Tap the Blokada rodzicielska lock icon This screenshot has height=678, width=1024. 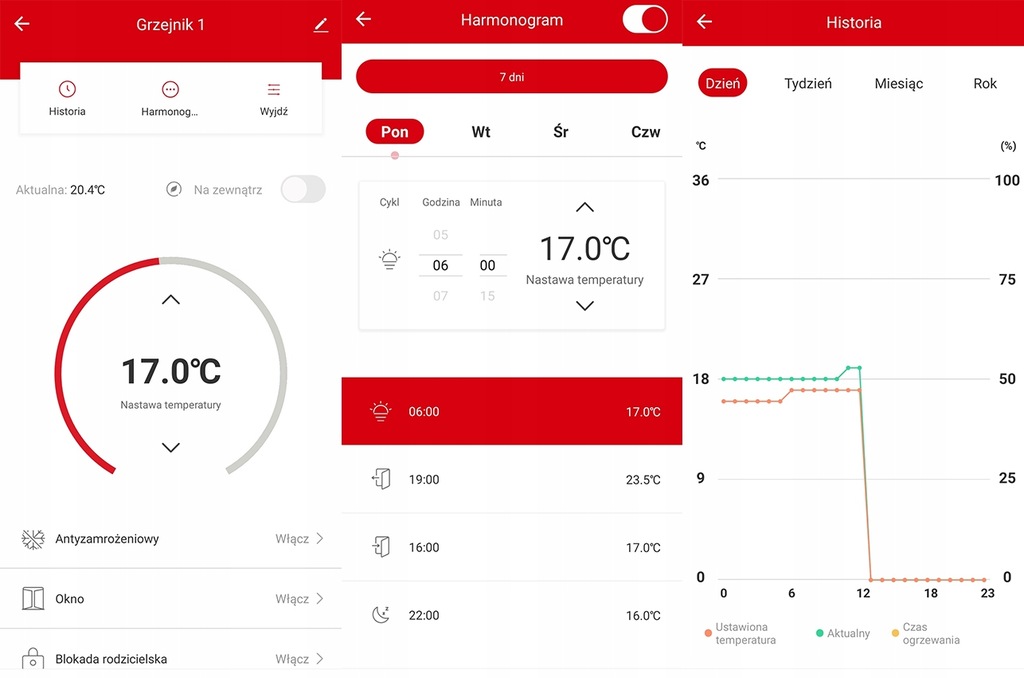click(x=33, y=658)
